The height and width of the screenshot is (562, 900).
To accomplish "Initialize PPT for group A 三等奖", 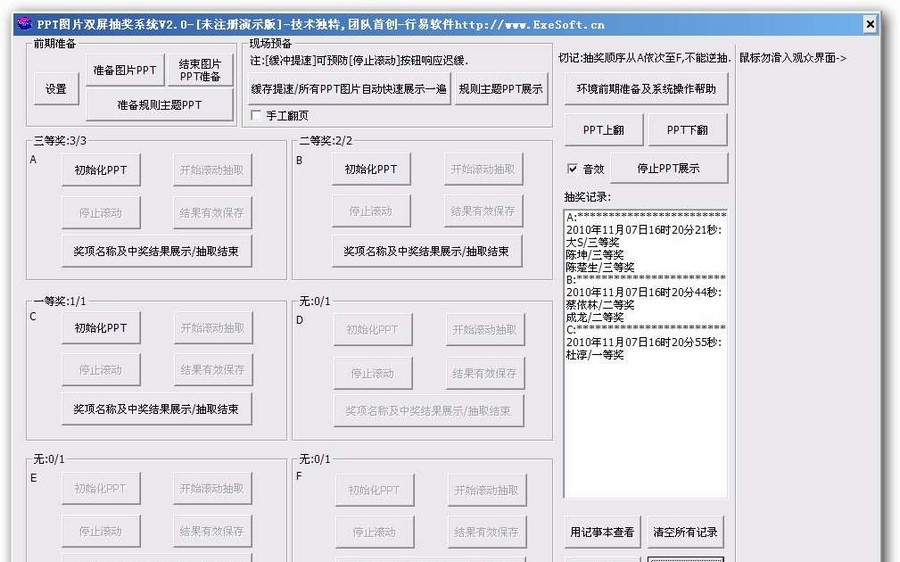I will click(101, 170).
